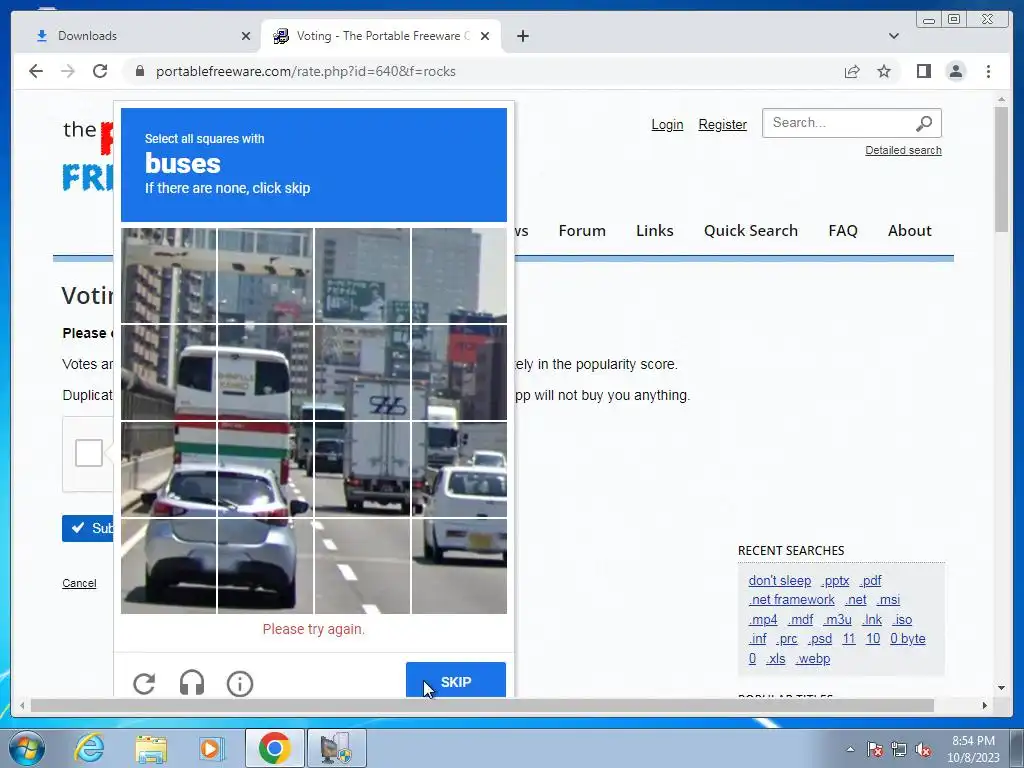Switch to the audio challenge headphones icon
This screenshot has width=1024, height=768.
click(x=192, y=683)
